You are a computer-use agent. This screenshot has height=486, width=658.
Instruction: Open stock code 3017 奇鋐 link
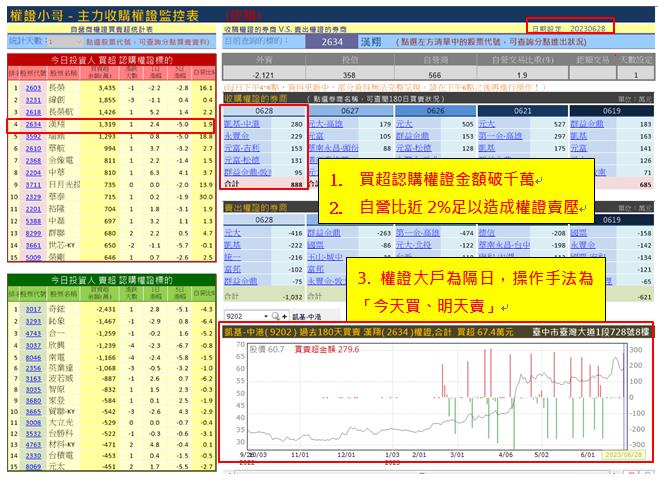tap(33, 309)
